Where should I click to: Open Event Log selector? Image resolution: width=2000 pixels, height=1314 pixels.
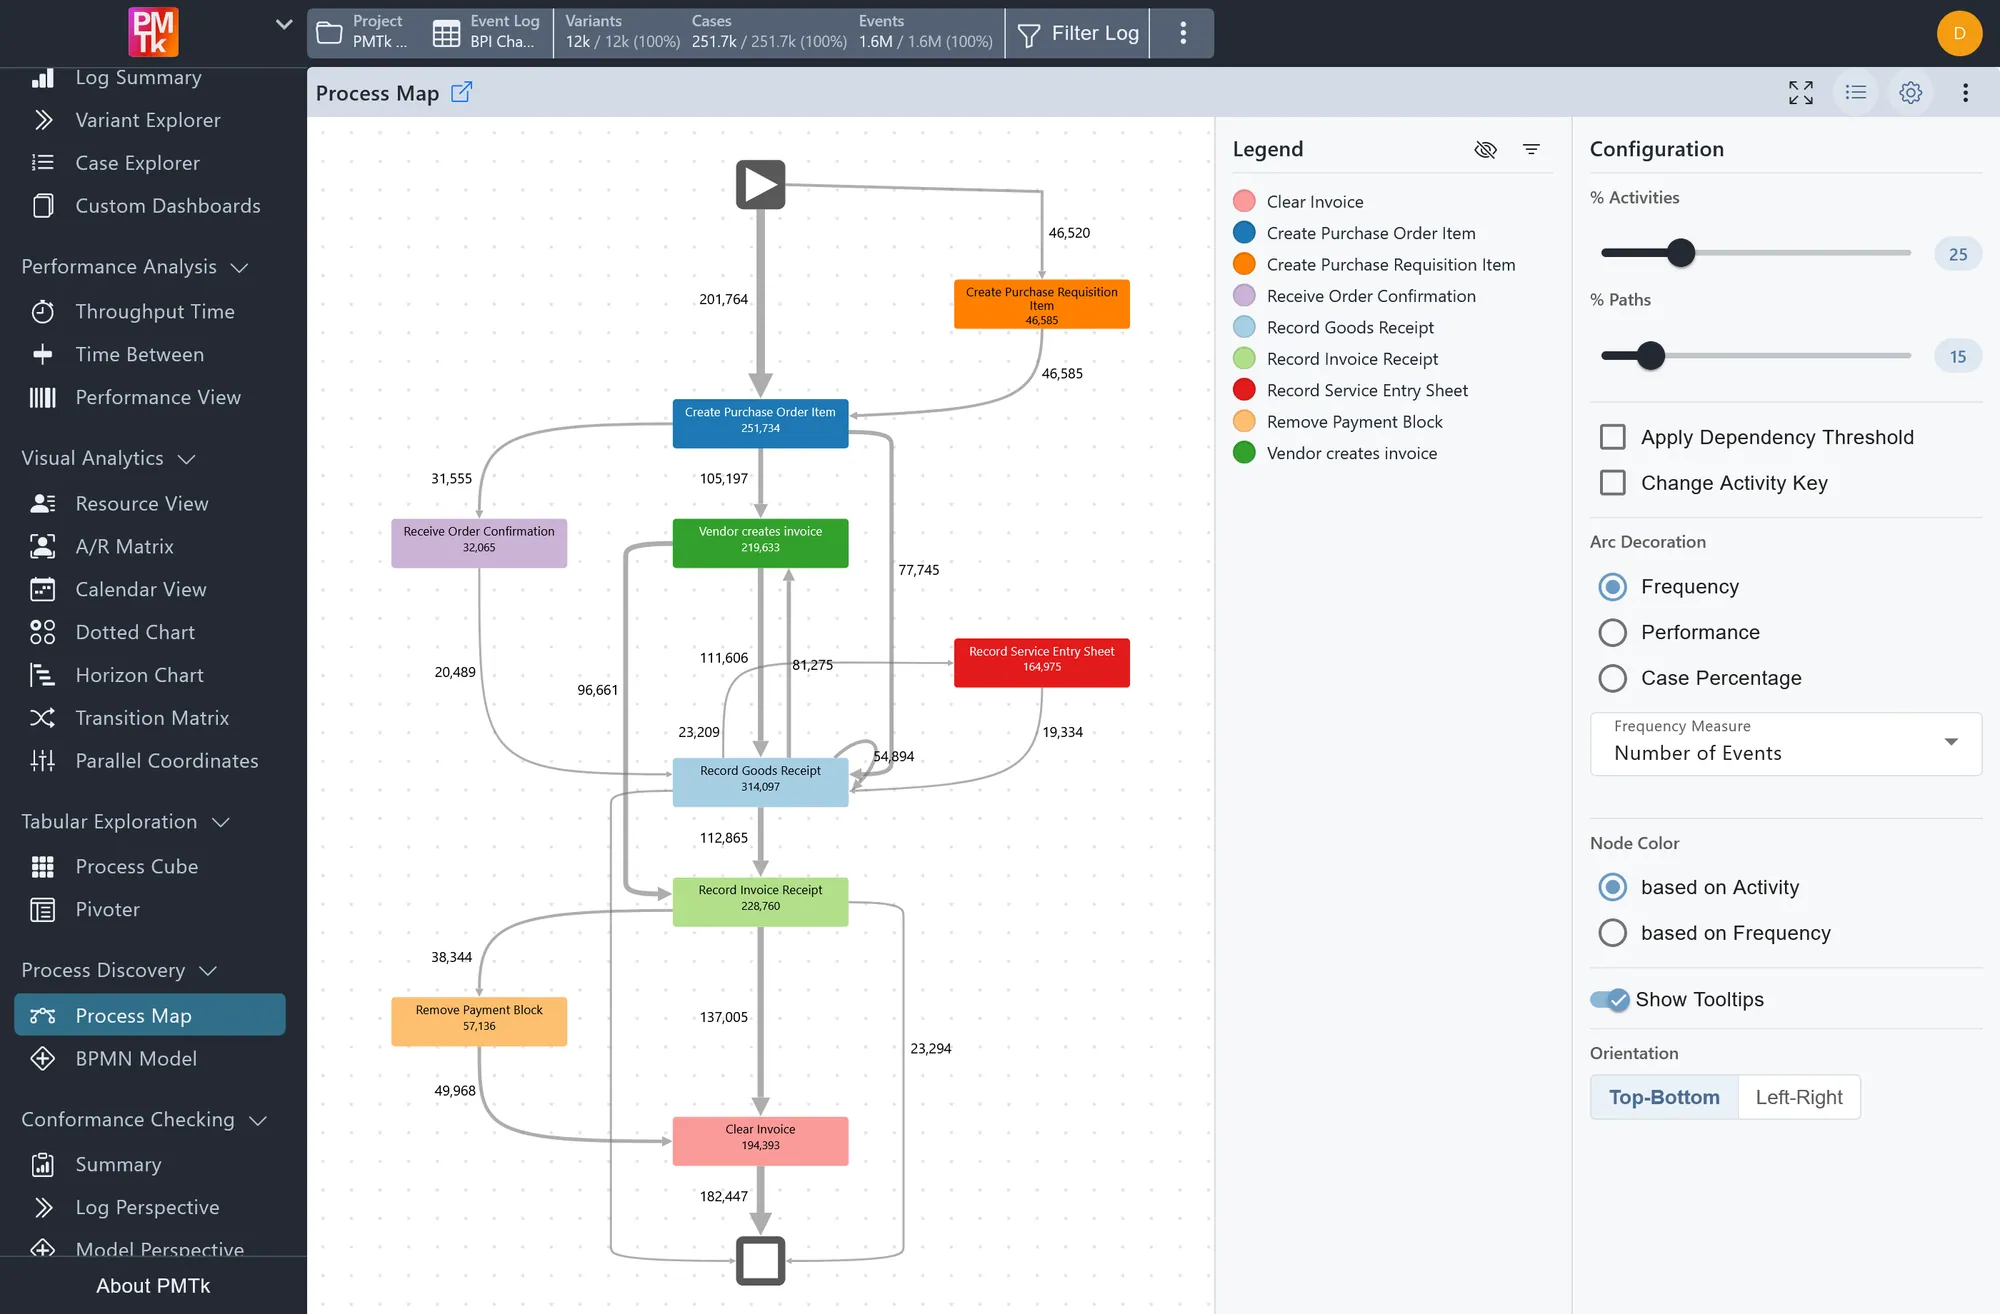click(x=488, y=33)
